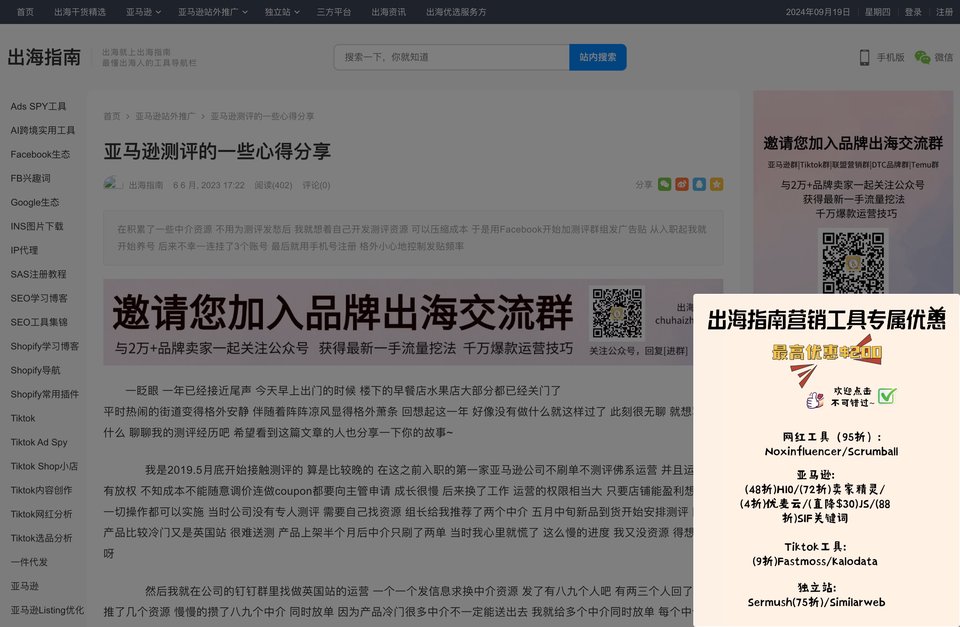
Task: Click the phone icon for 手机版
Action: pos(864,58)
